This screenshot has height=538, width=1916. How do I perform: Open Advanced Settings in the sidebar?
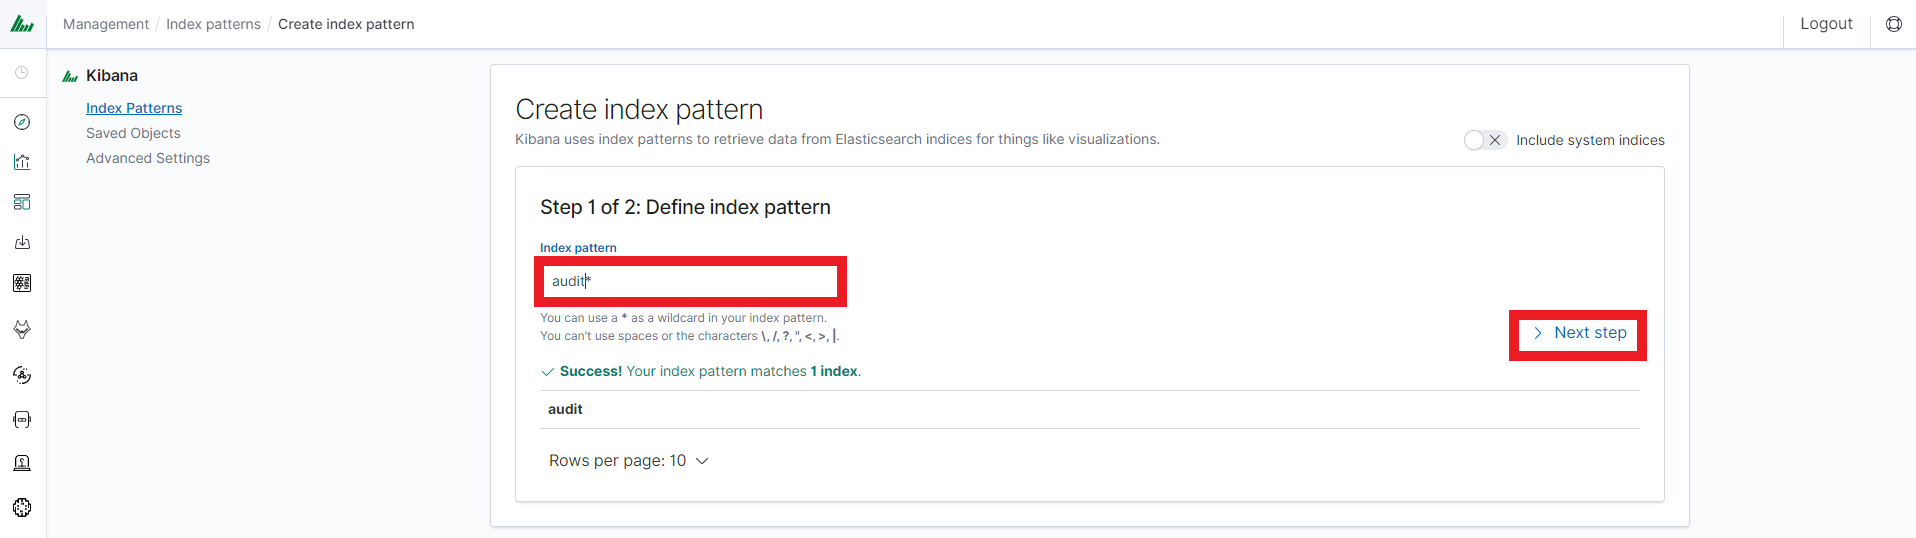(x=148, y=158)
